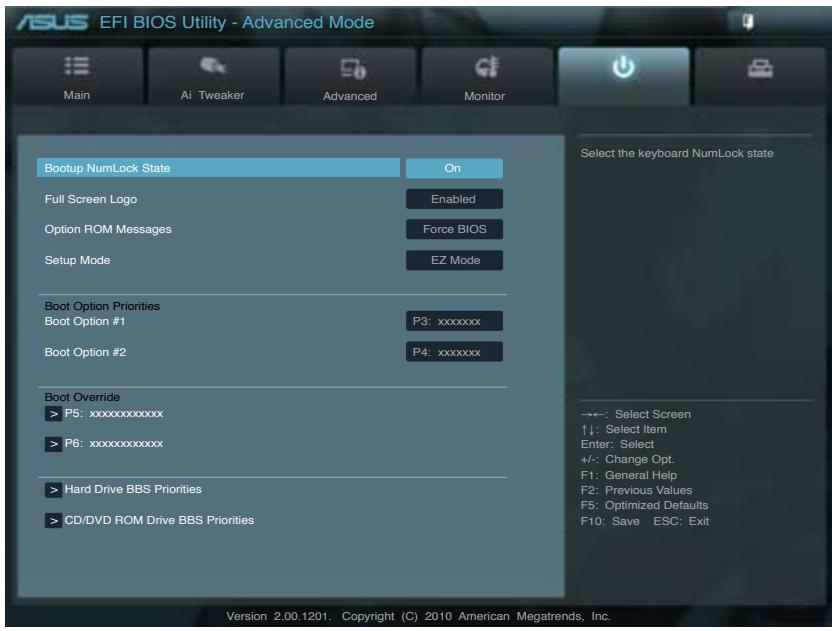Select the Boot Option #1 label
Viewport: 832px width, 631px height.
(x=85, y=321)
